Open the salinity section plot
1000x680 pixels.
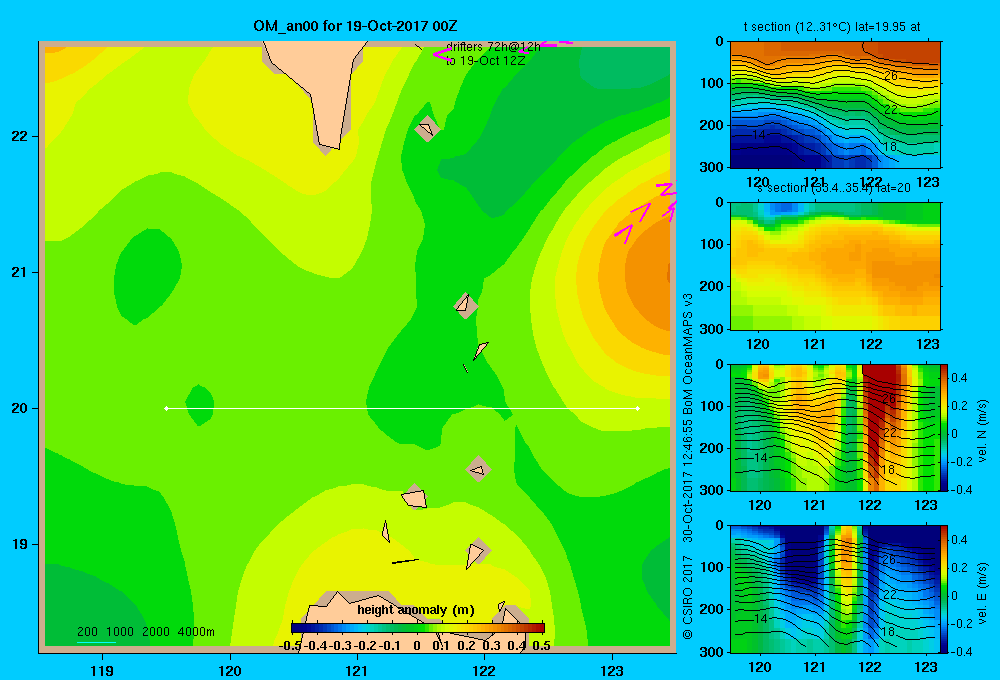(x=835, y=266)
